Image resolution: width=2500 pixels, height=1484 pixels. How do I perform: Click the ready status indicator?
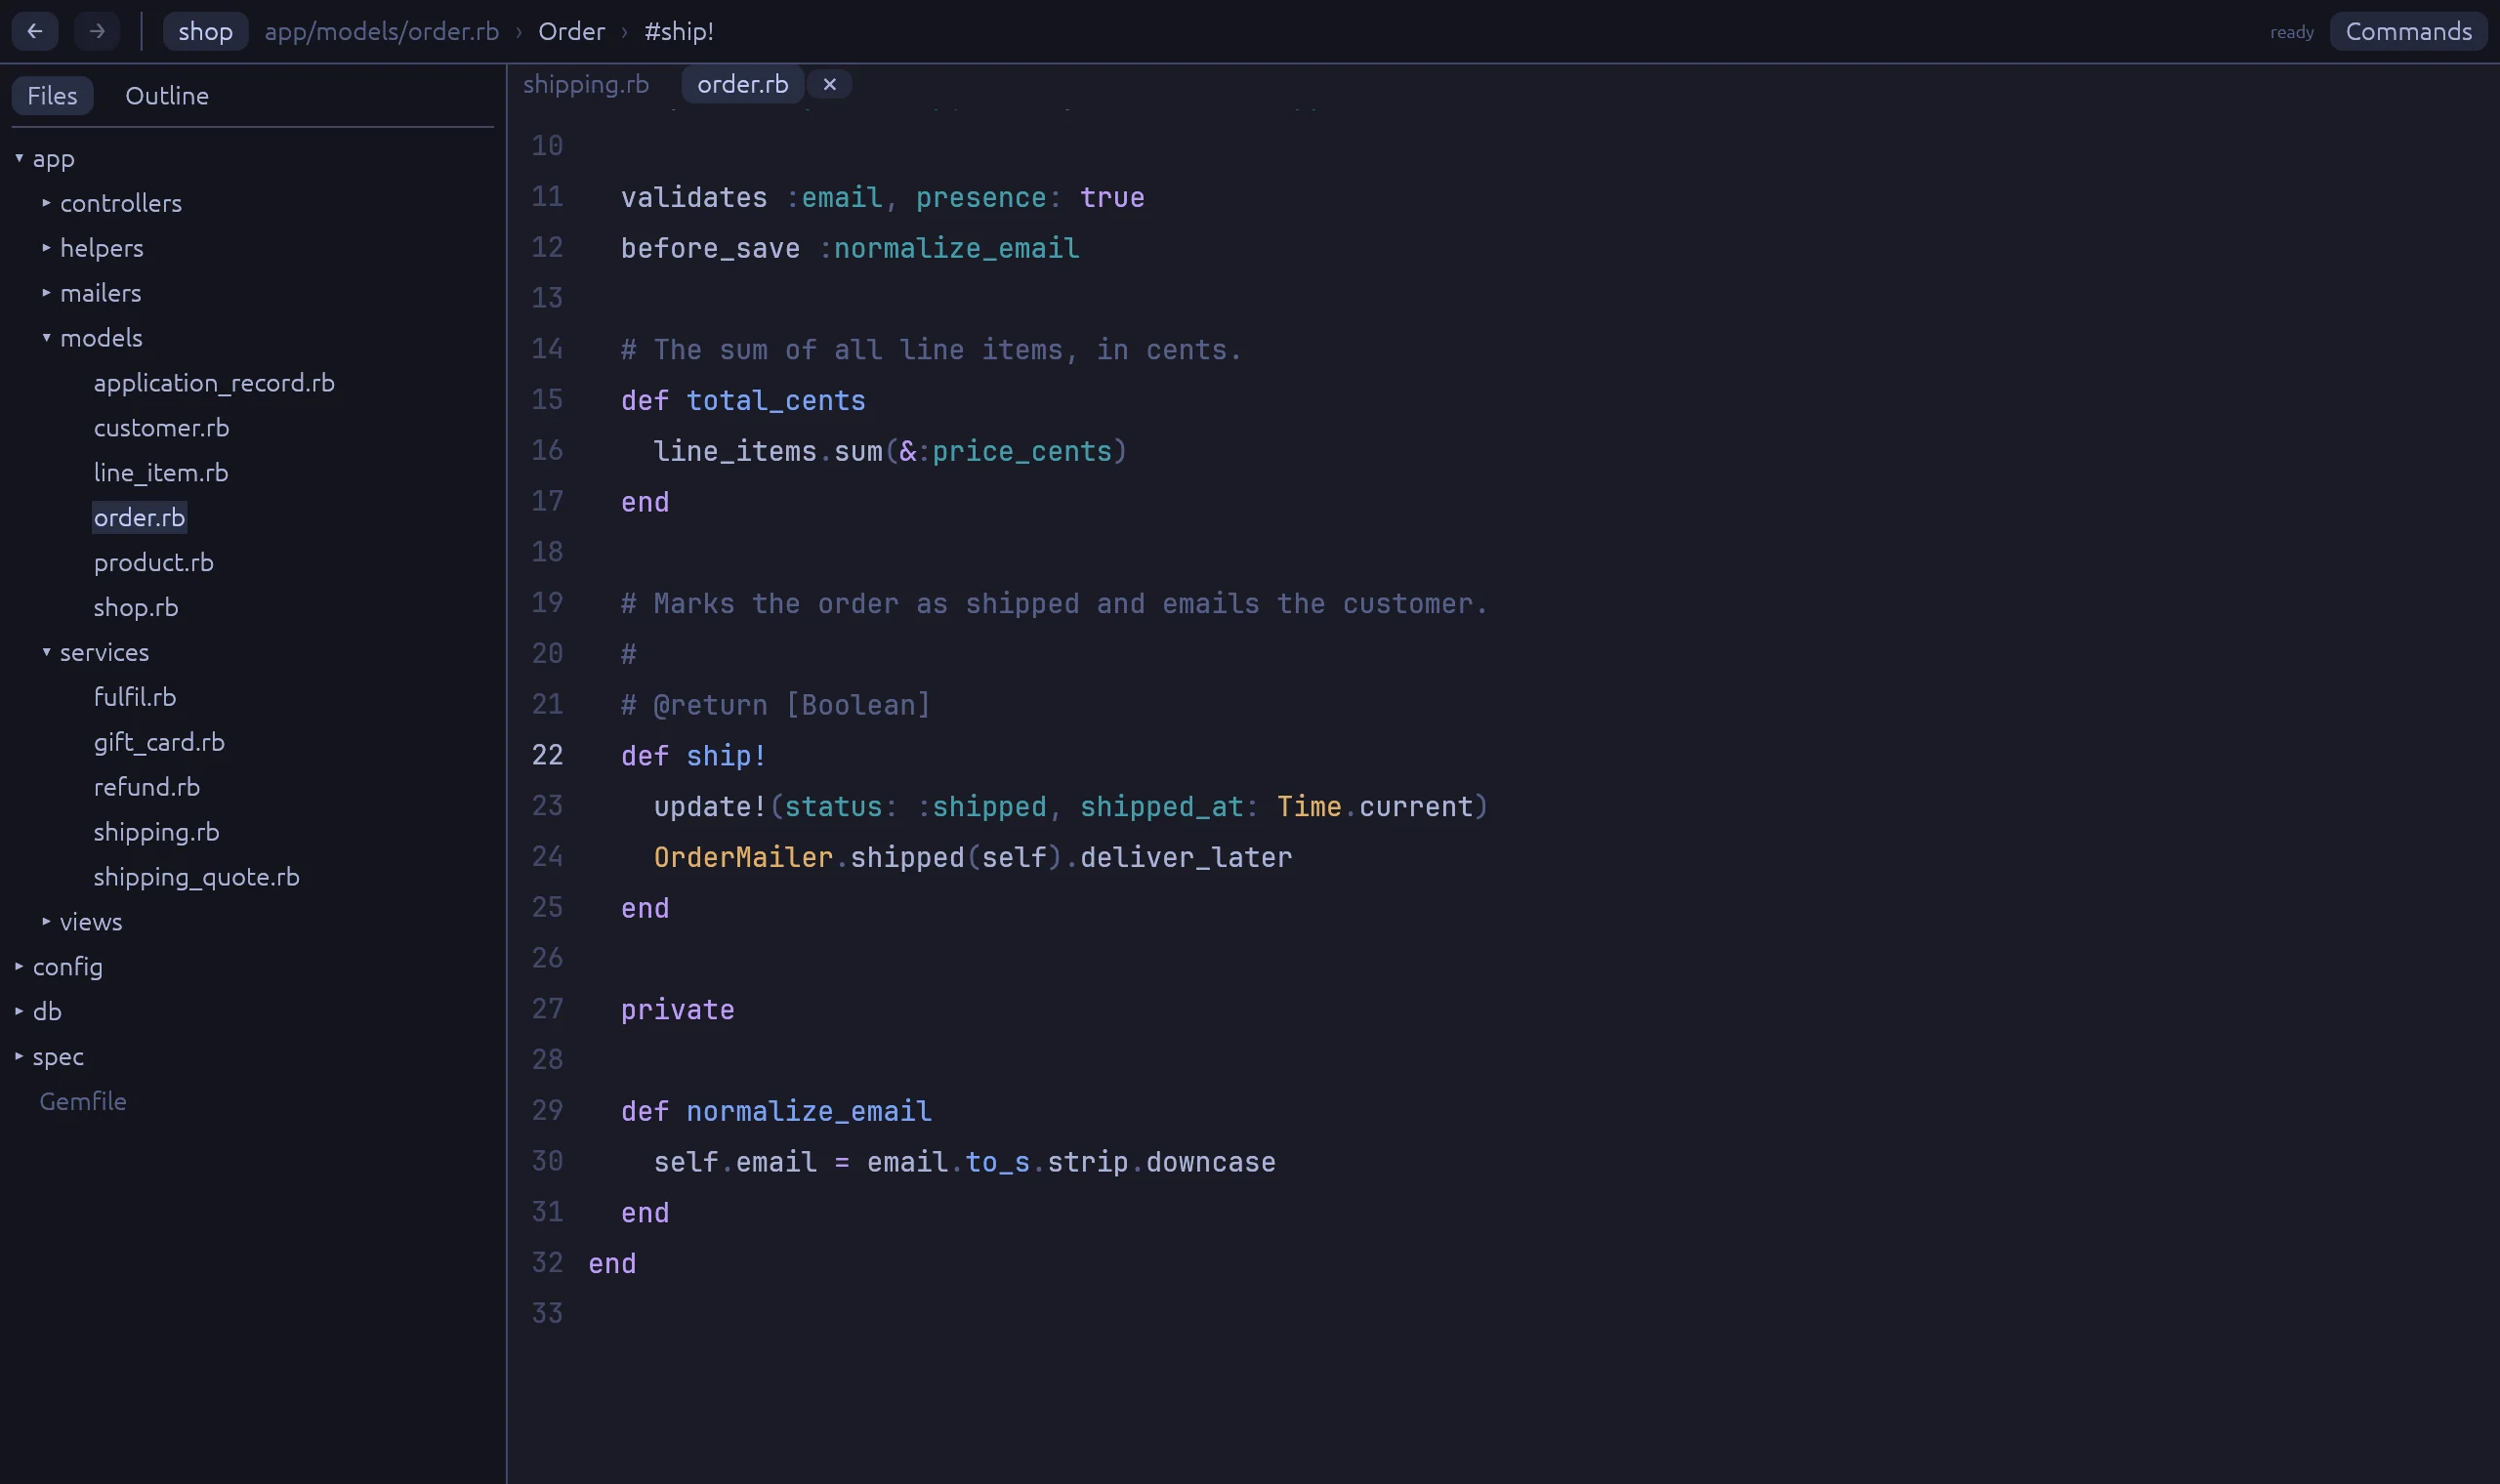2291,32
